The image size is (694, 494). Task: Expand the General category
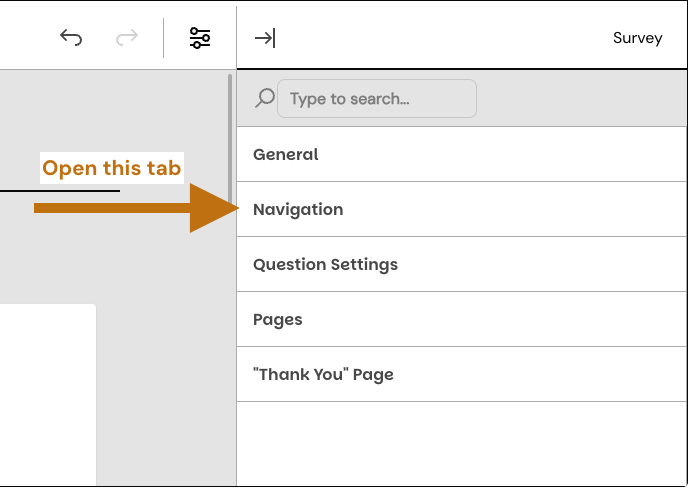pyautogui.click(x=286, y=154)
